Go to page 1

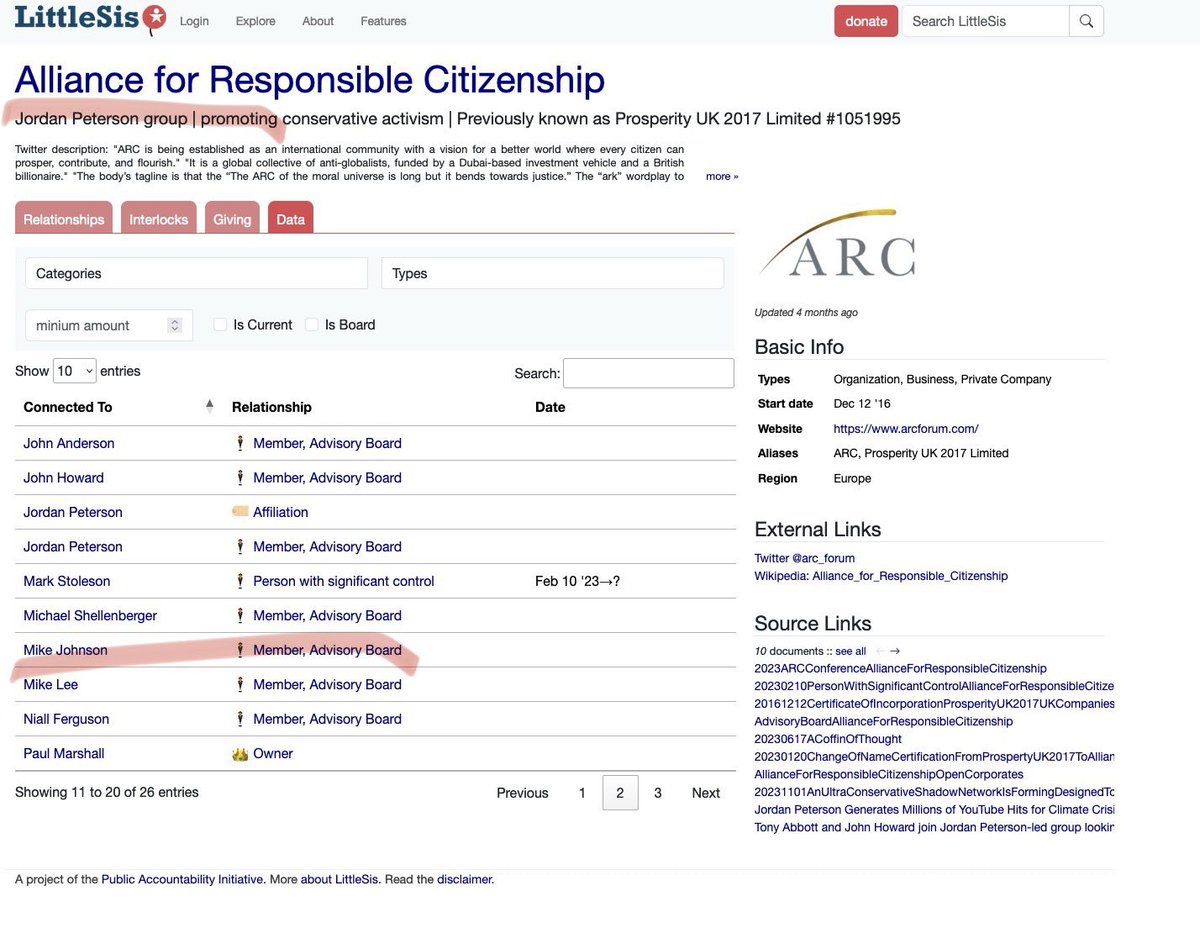(582, 793)
